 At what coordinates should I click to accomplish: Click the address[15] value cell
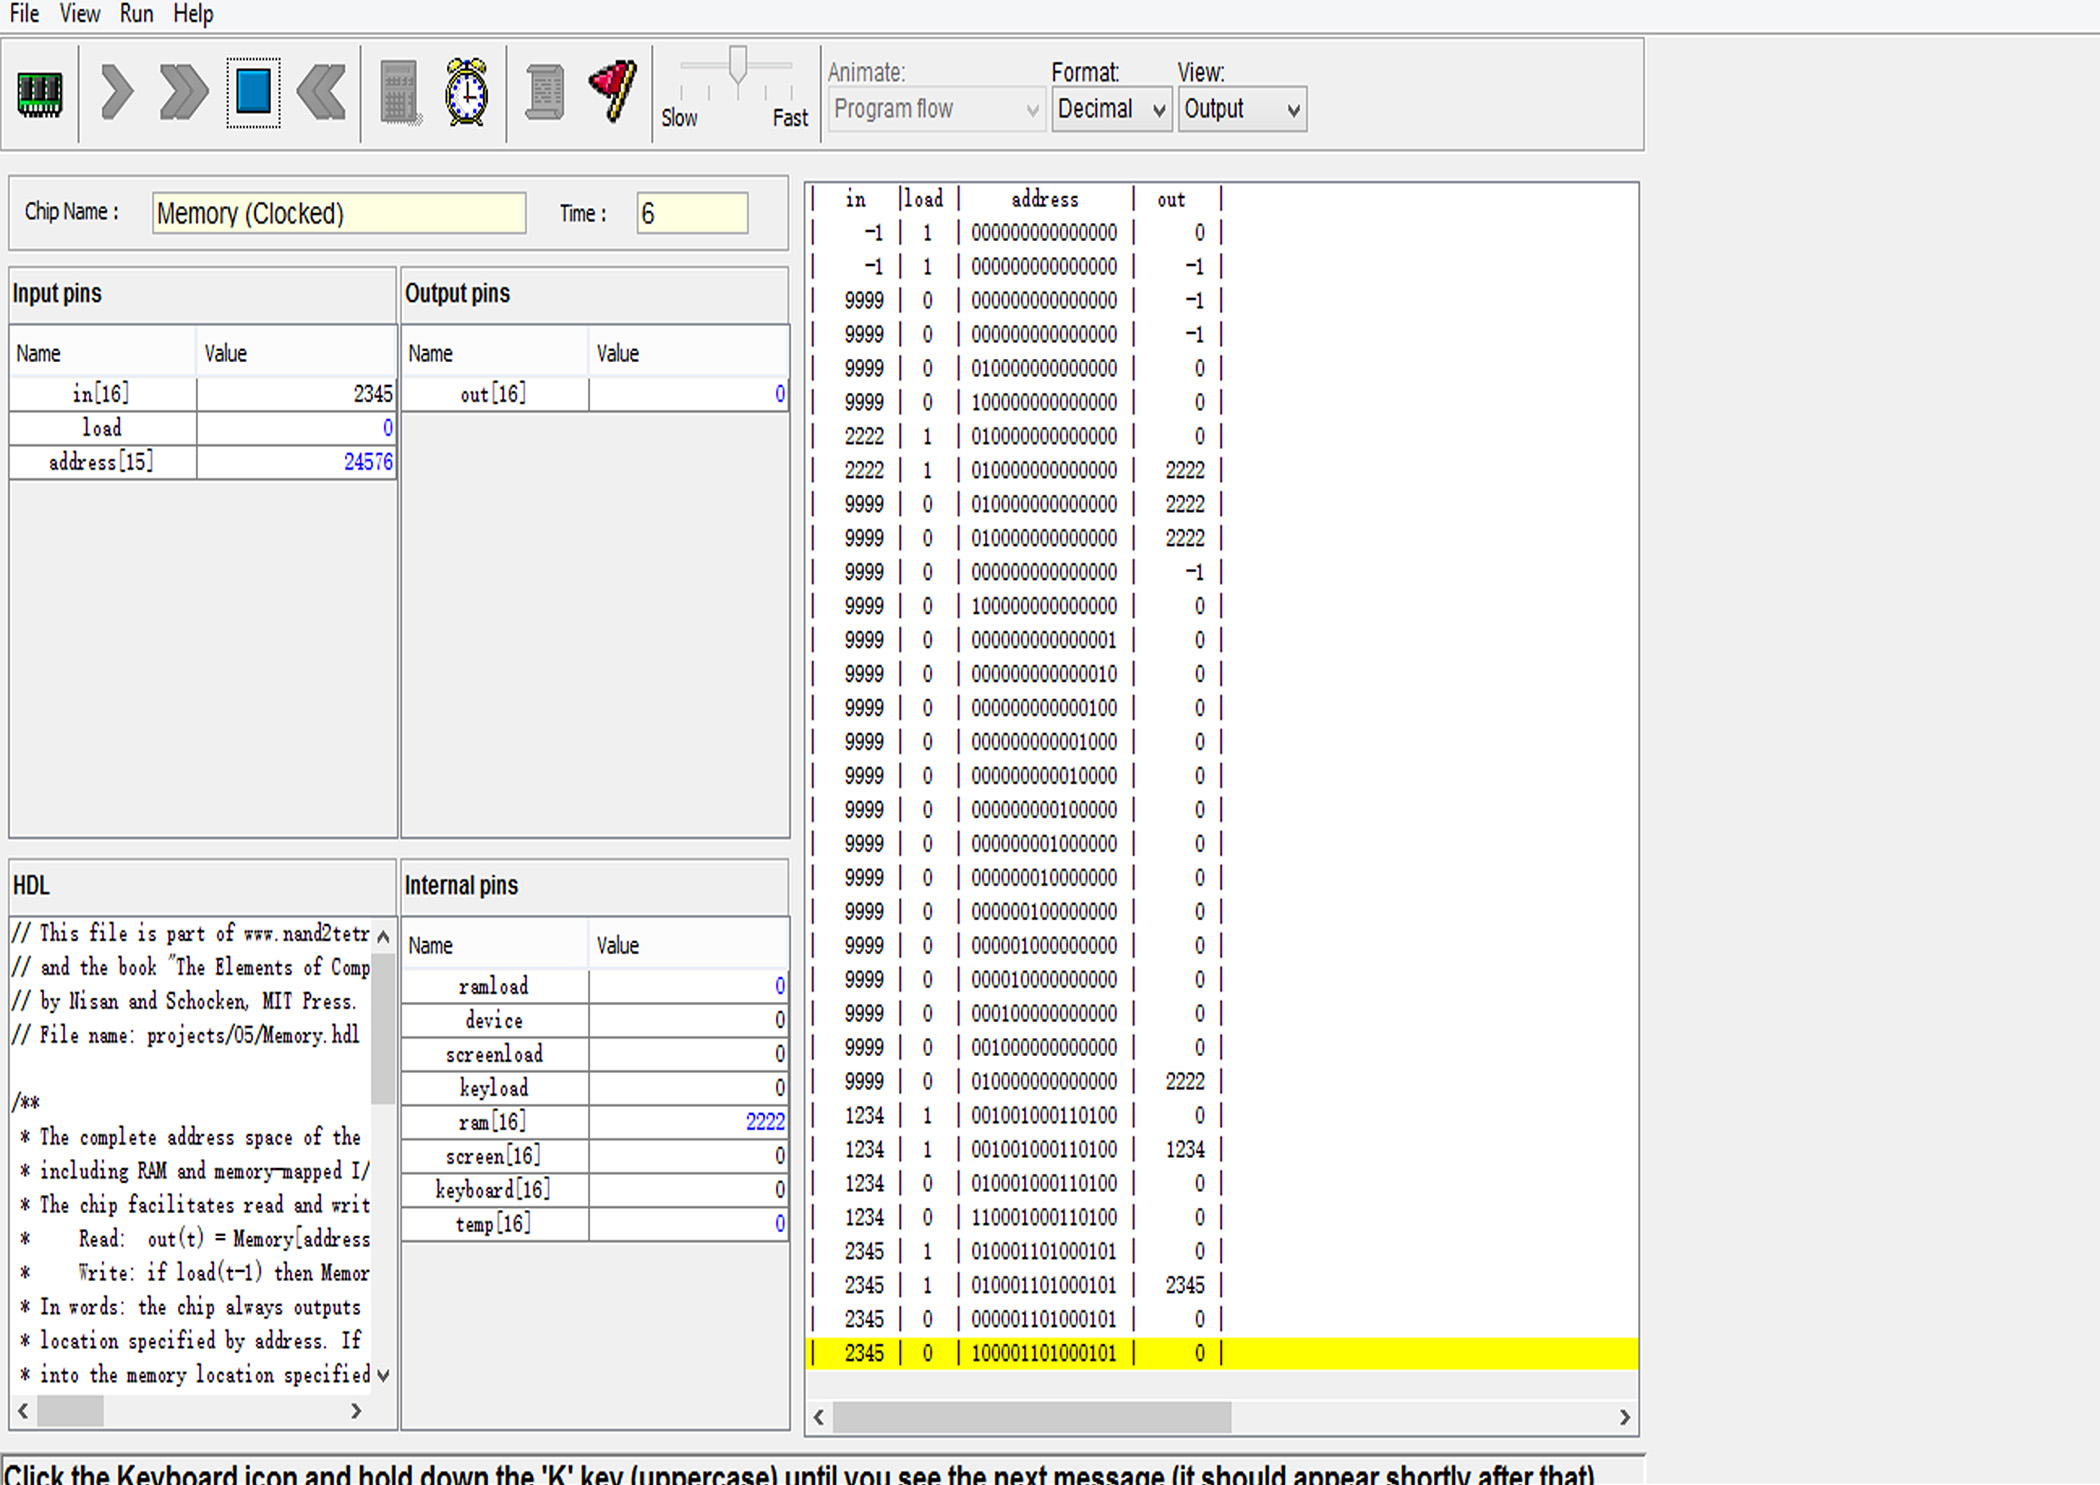tap(296, 462)
